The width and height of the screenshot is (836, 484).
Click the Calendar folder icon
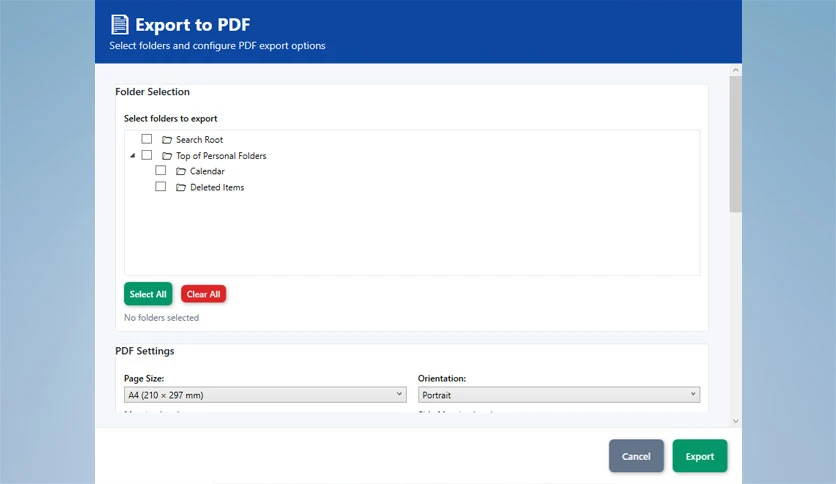[x=181, y=171]
